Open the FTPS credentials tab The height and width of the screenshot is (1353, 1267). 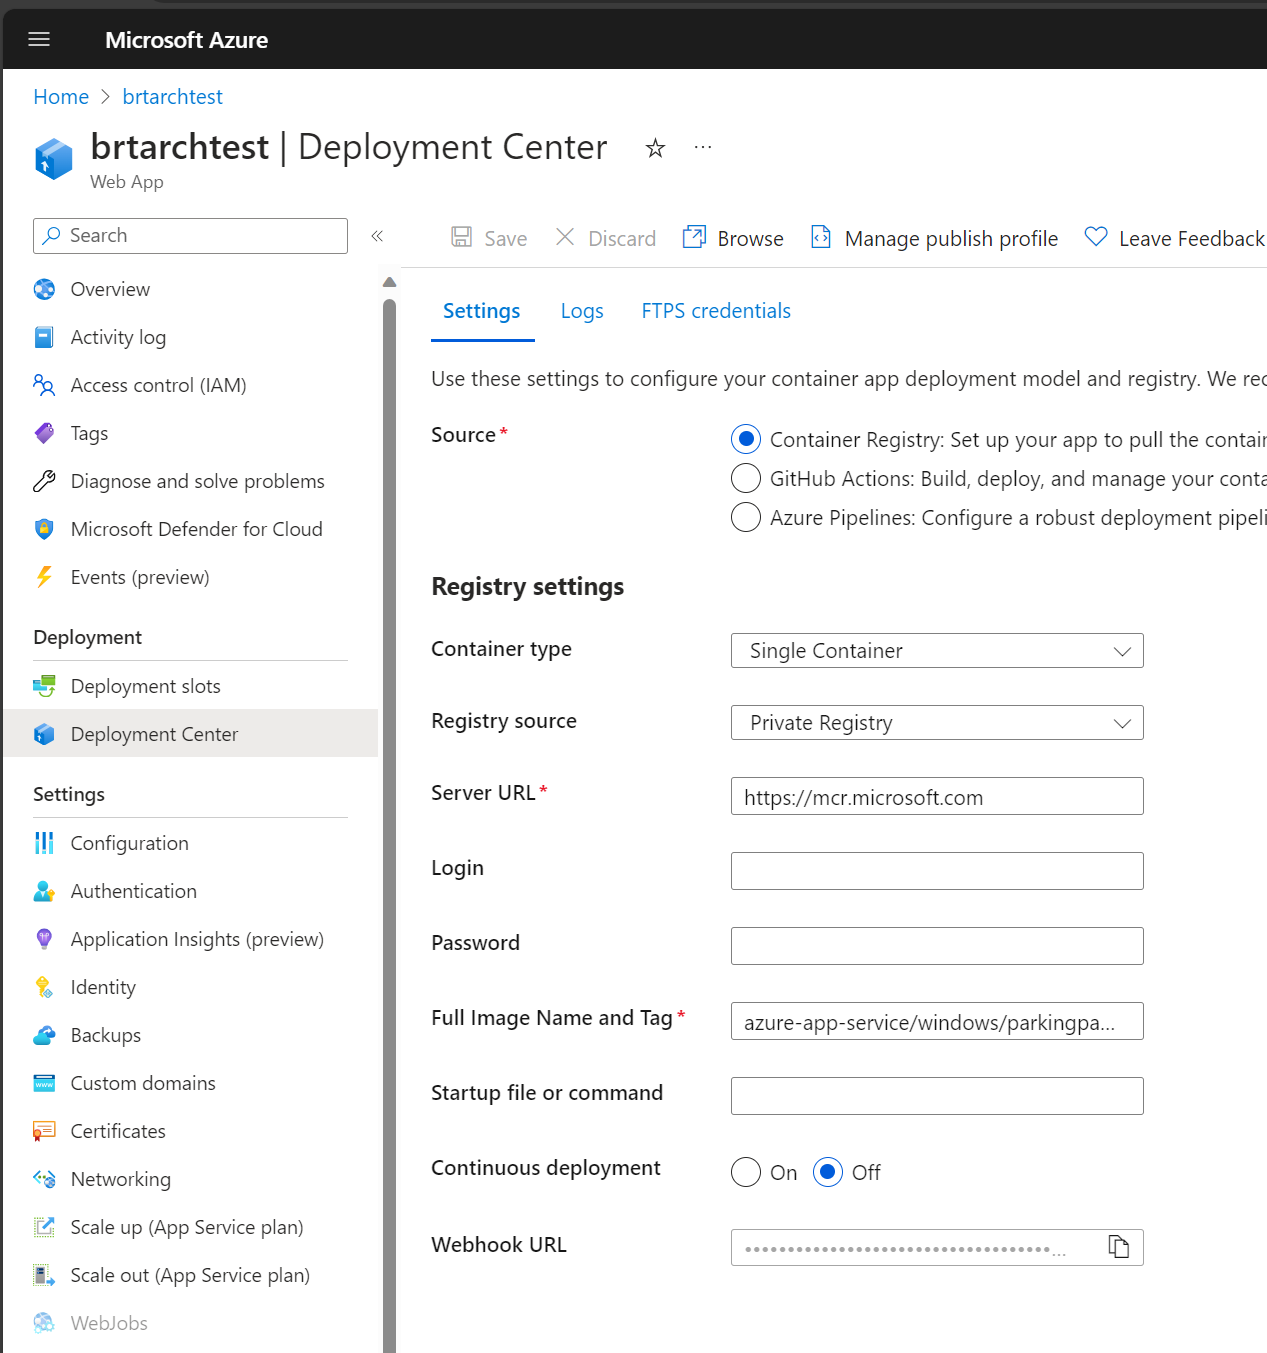pyautogui.click(x=715, y=311)
